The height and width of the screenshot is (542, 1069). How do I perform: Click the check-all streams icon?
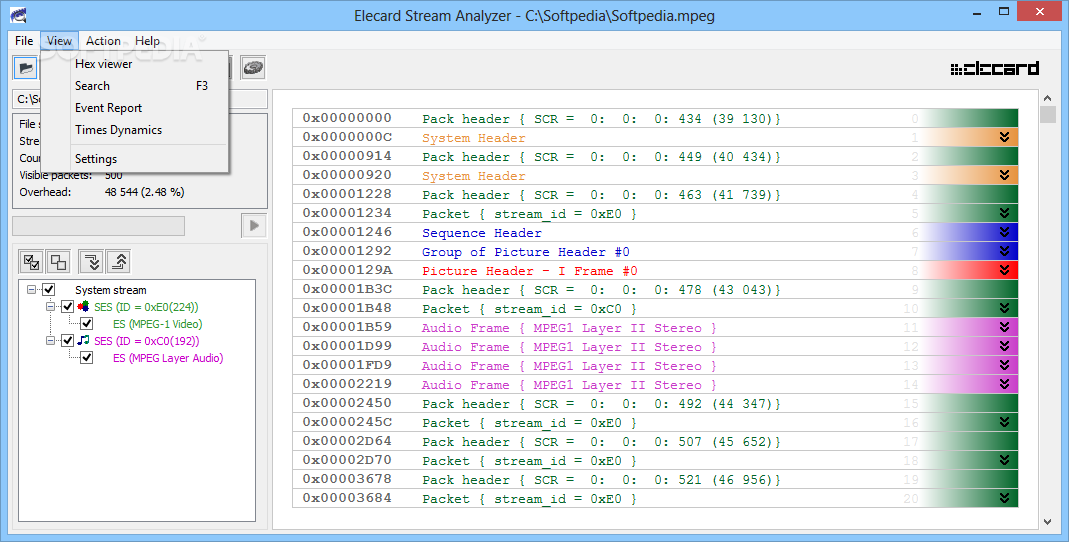coord(31,262)
